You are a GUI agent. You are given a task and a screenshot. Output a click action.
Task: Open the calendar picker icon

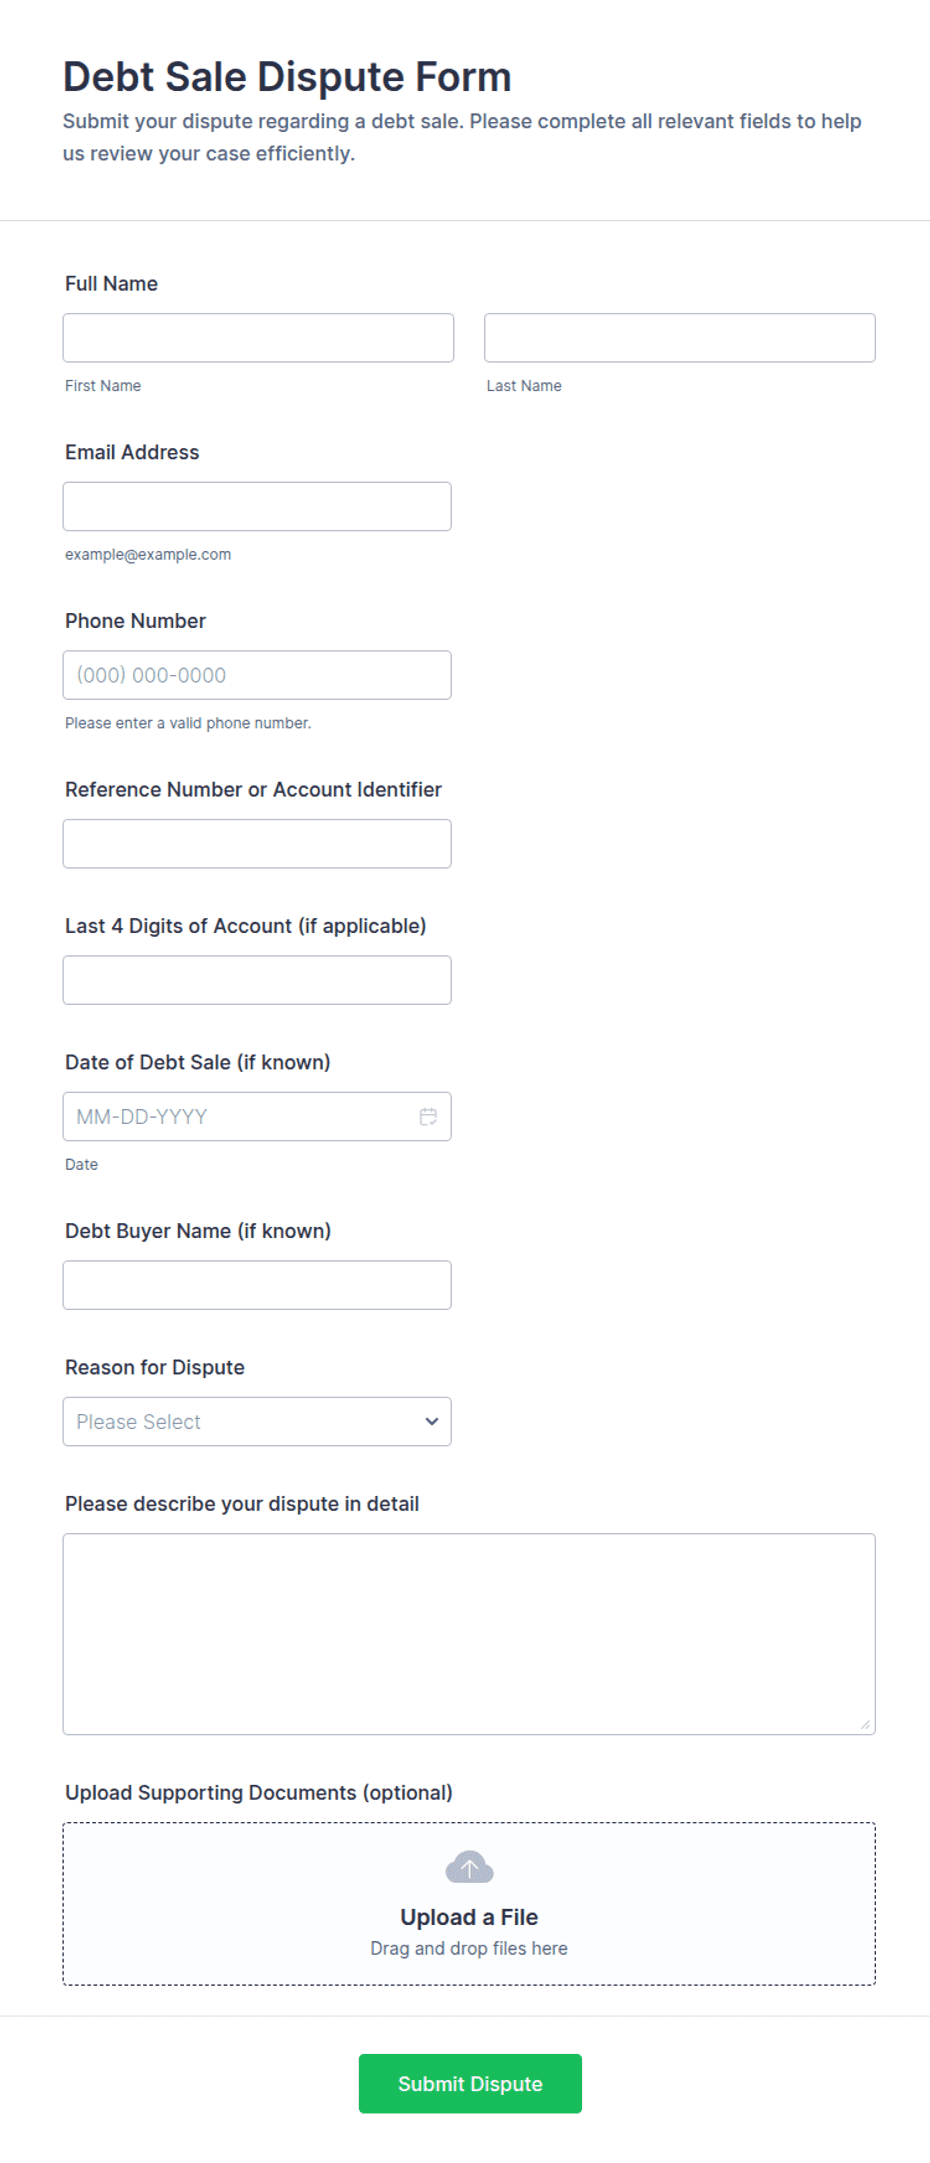[428, 1116]
